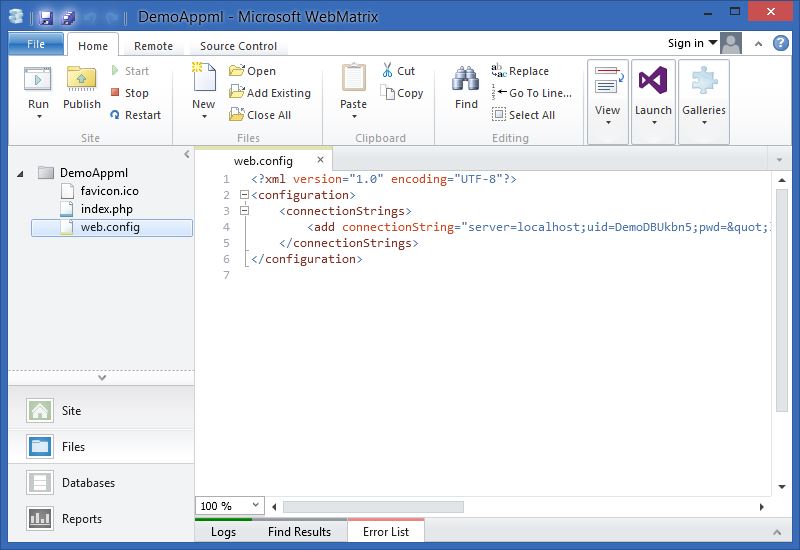Click Go To Line
This screenshot has height=550, width=800.
[532, 93]
